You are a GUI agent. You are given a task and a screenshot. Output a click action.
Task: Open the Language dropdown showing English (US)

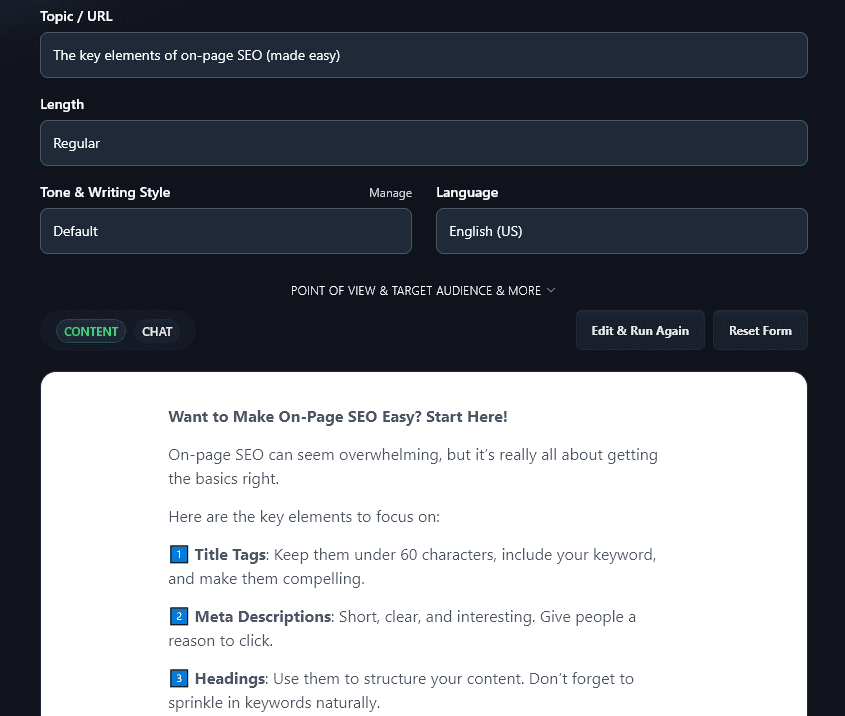coord(621,231)
